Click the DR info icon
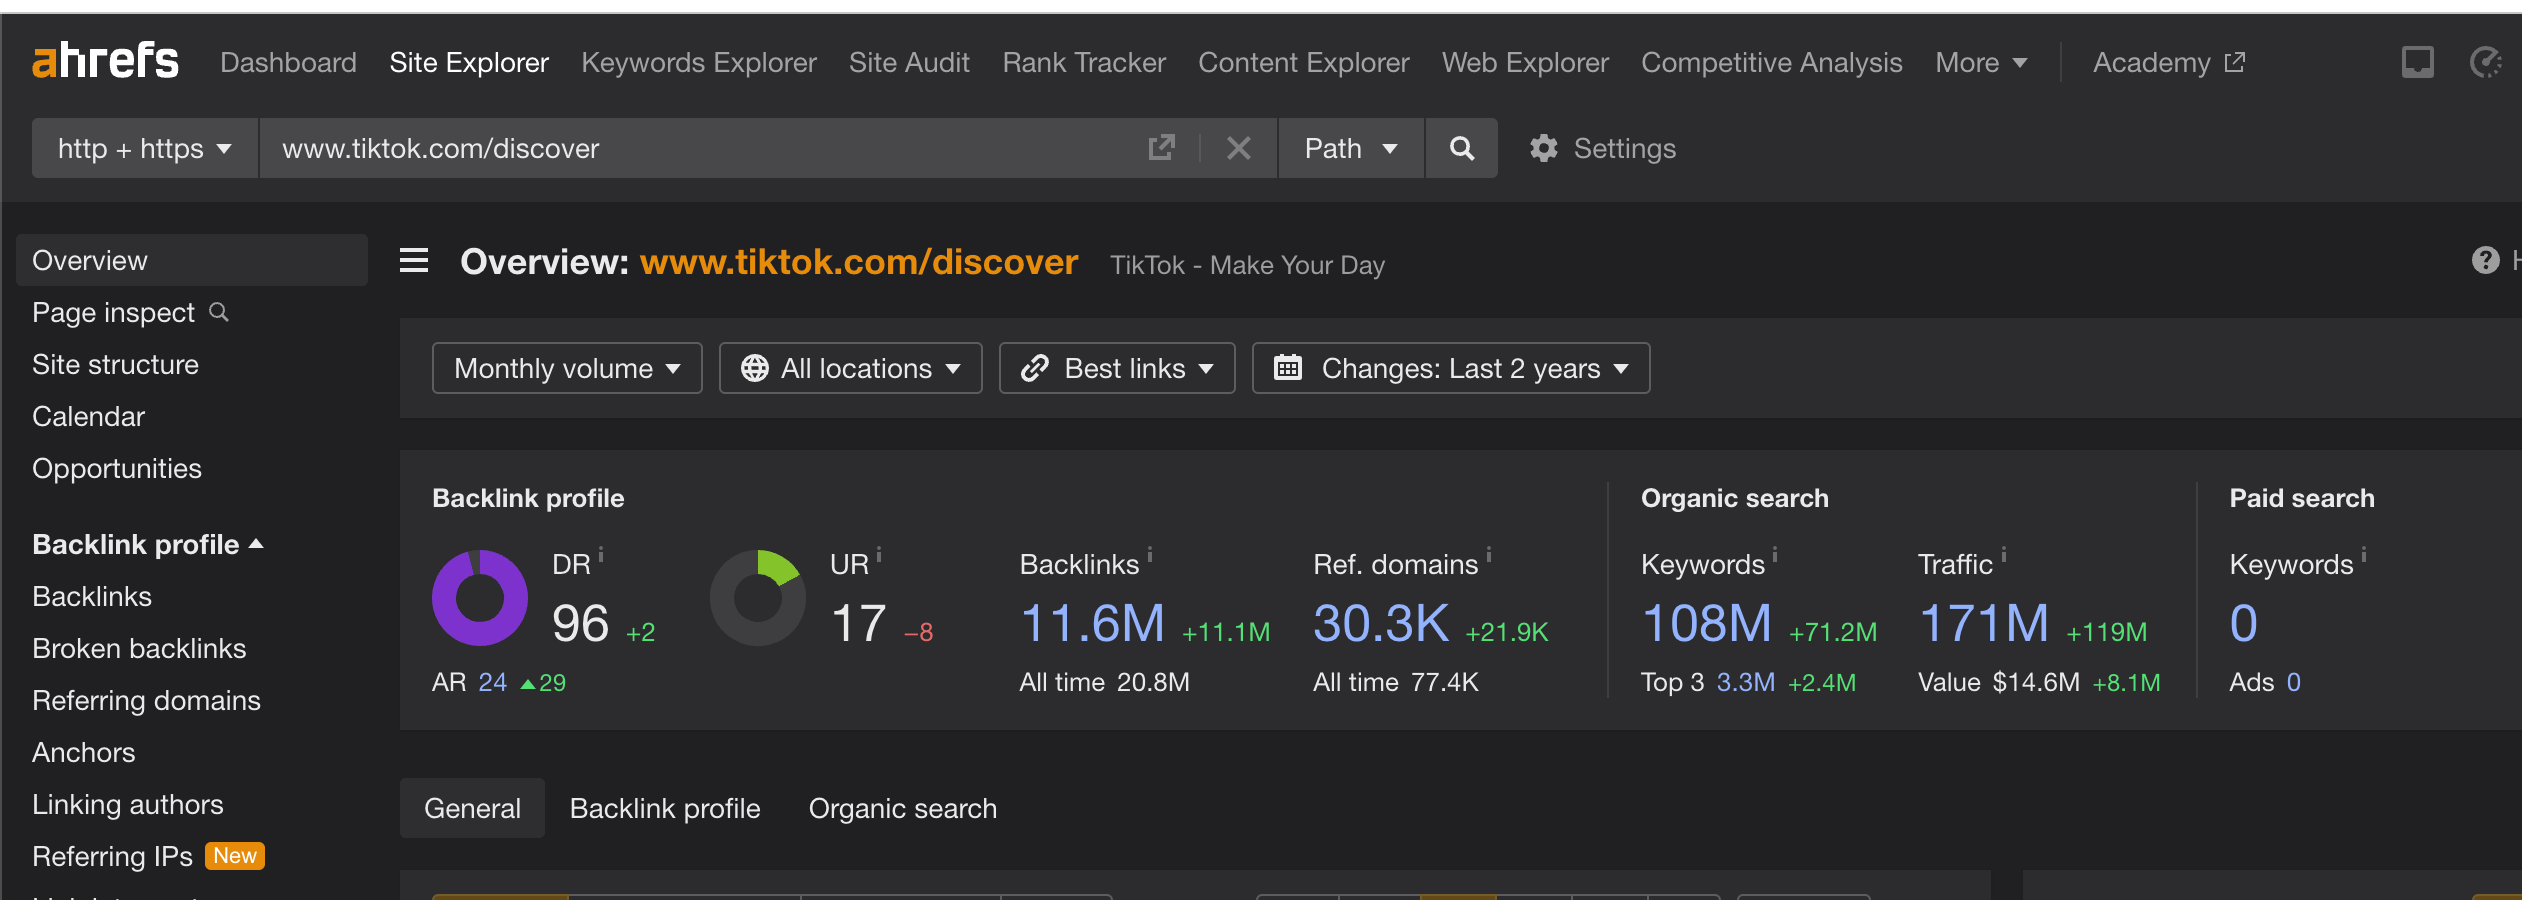The image size is (2522, 900). click(x=601, y=553)
